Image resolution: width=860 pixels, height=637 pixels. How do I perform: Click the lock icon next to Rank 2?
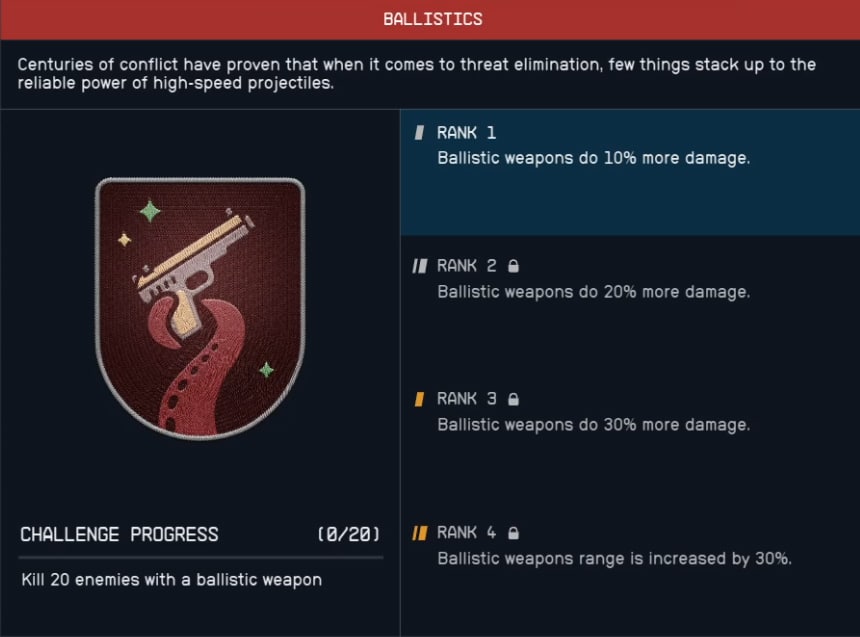coord(513,266)
